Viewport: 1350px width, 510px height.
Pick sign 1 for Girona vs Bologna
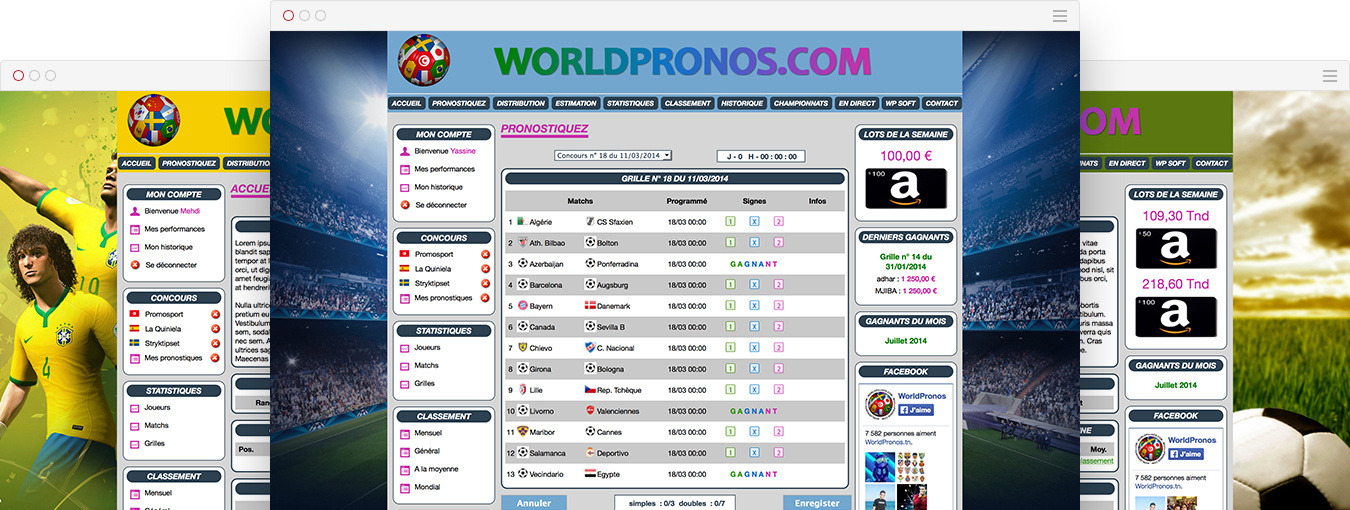730,369
